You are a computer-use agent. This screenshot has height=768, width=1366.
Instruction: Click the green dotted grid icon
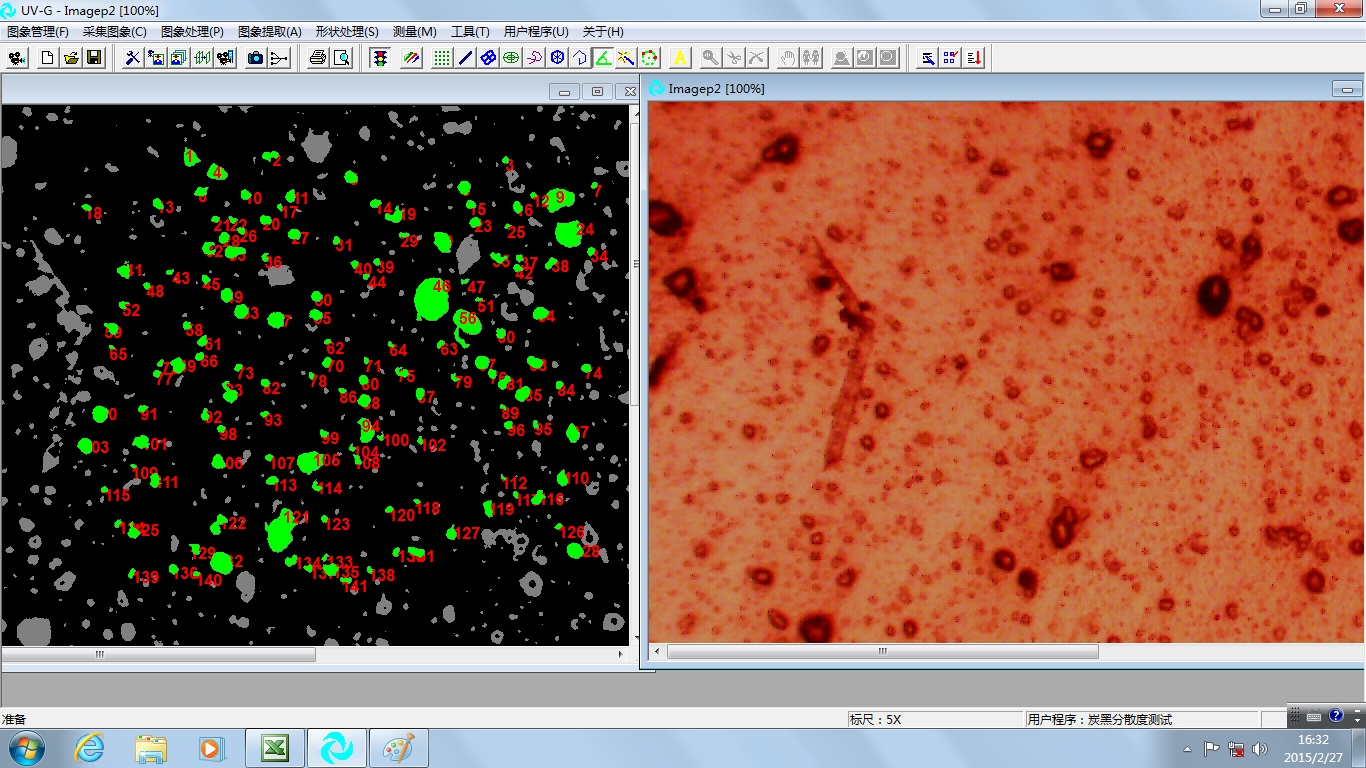(442, 58)
